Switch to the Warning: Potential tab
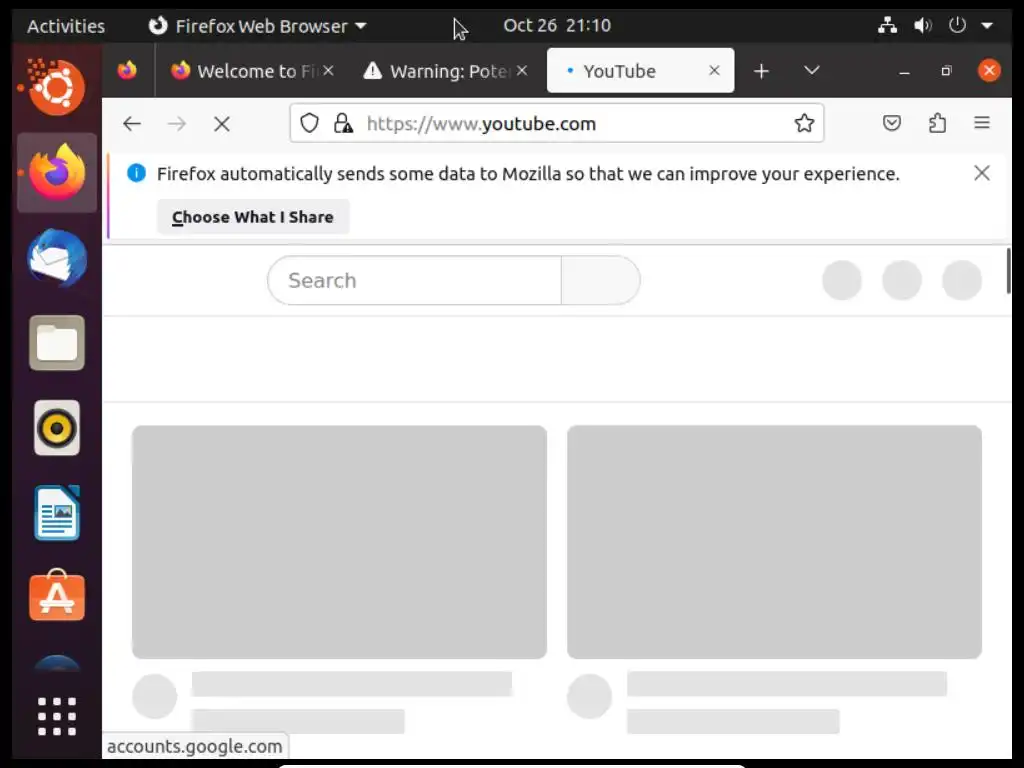1024x768 pixels. click(x=446, y=71)
